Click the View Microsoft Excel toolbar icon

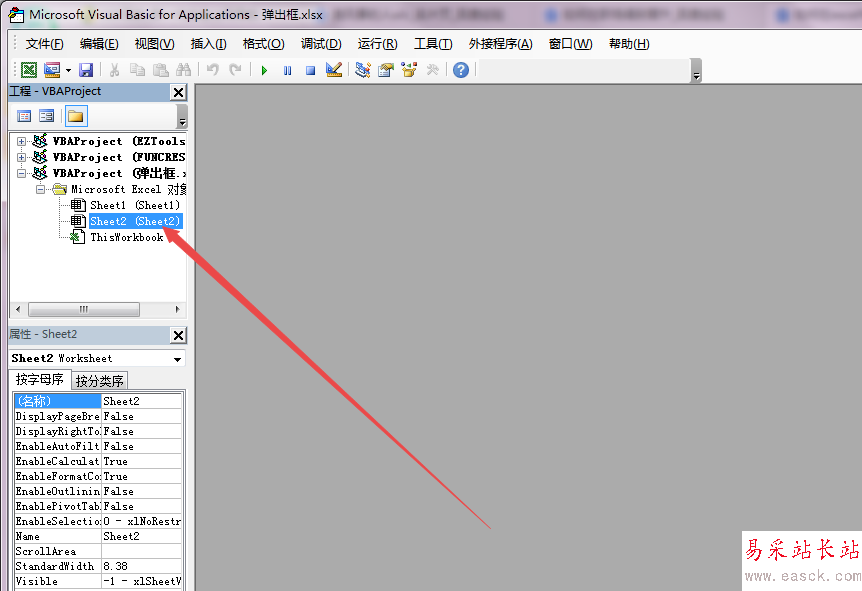click(x=29, y=70)
